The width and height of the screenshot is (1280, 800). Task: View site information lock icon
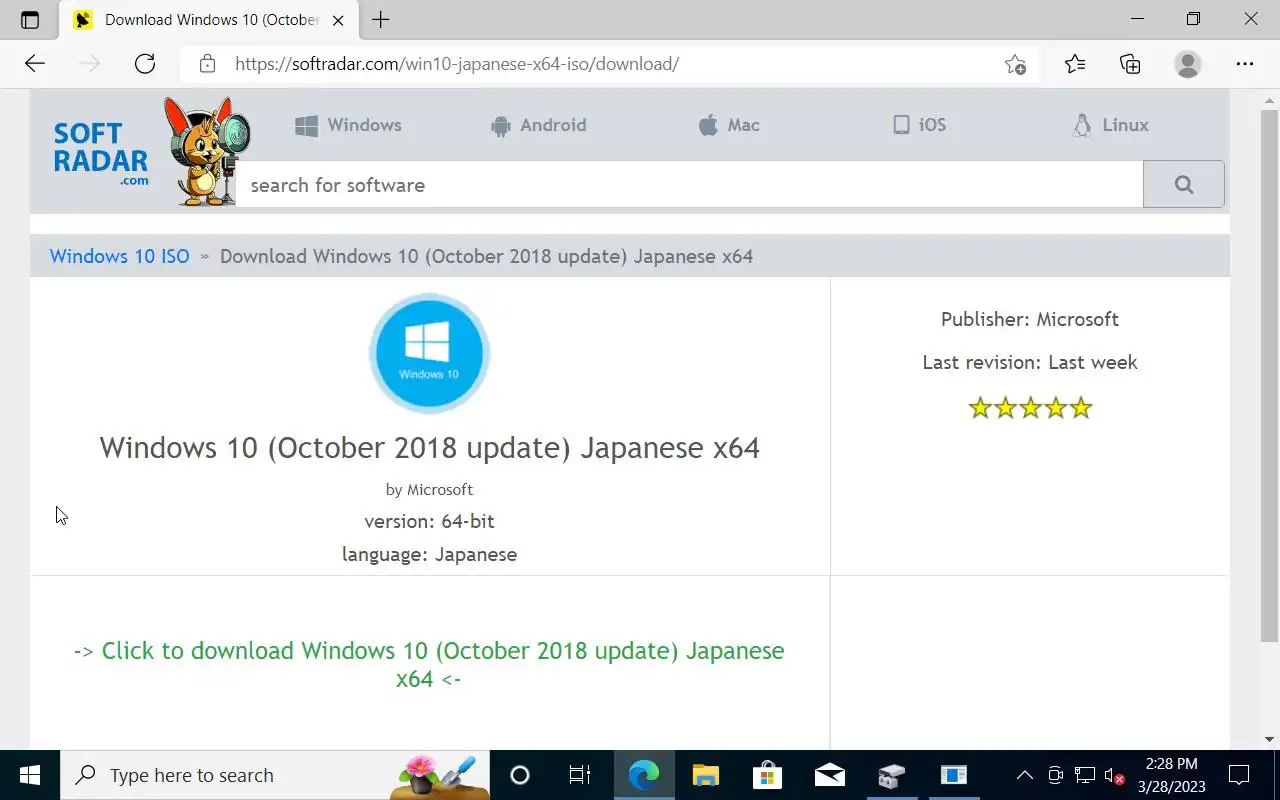[x=207, y=64]
